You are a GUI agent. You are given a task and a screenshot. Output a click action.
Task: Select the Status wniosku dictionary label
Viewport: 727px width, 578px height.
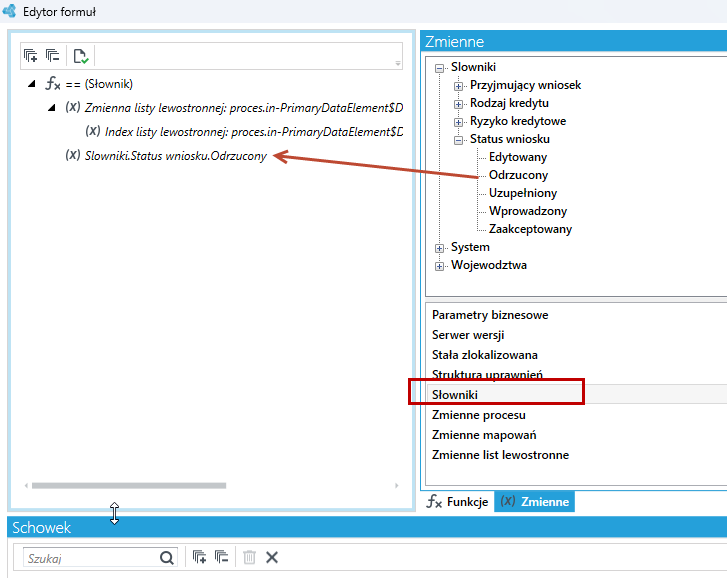(510, 140)
